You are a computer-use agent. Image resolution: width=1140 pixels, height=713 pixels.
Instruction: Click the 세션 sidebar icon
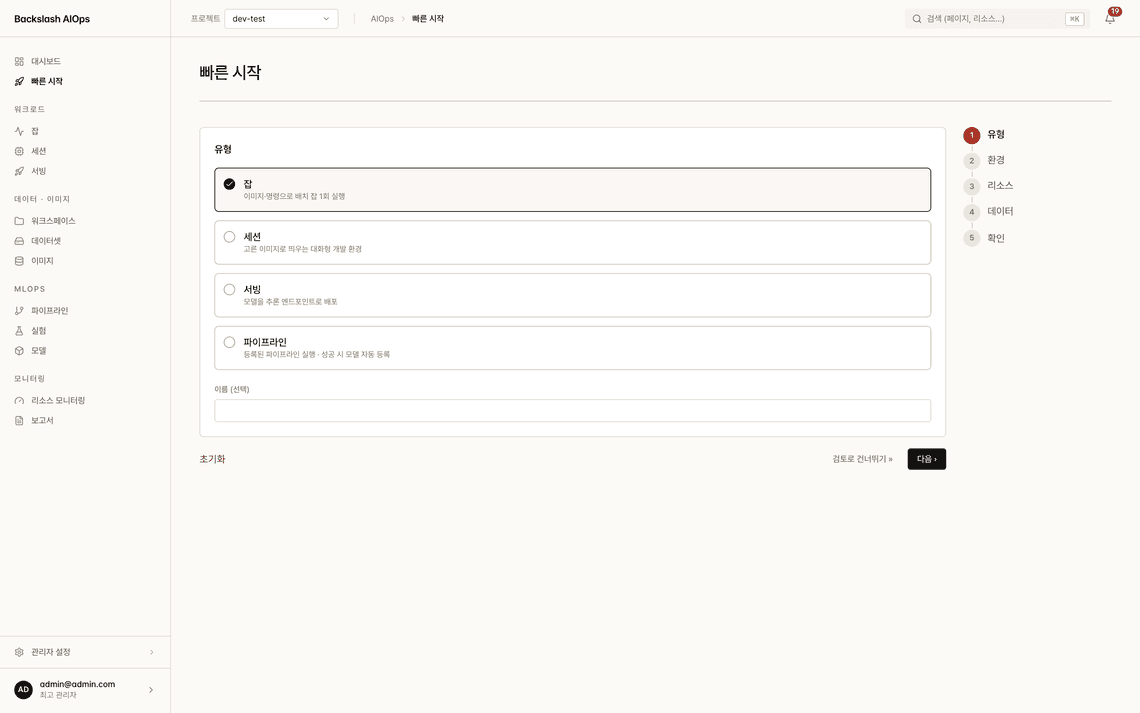19,151
